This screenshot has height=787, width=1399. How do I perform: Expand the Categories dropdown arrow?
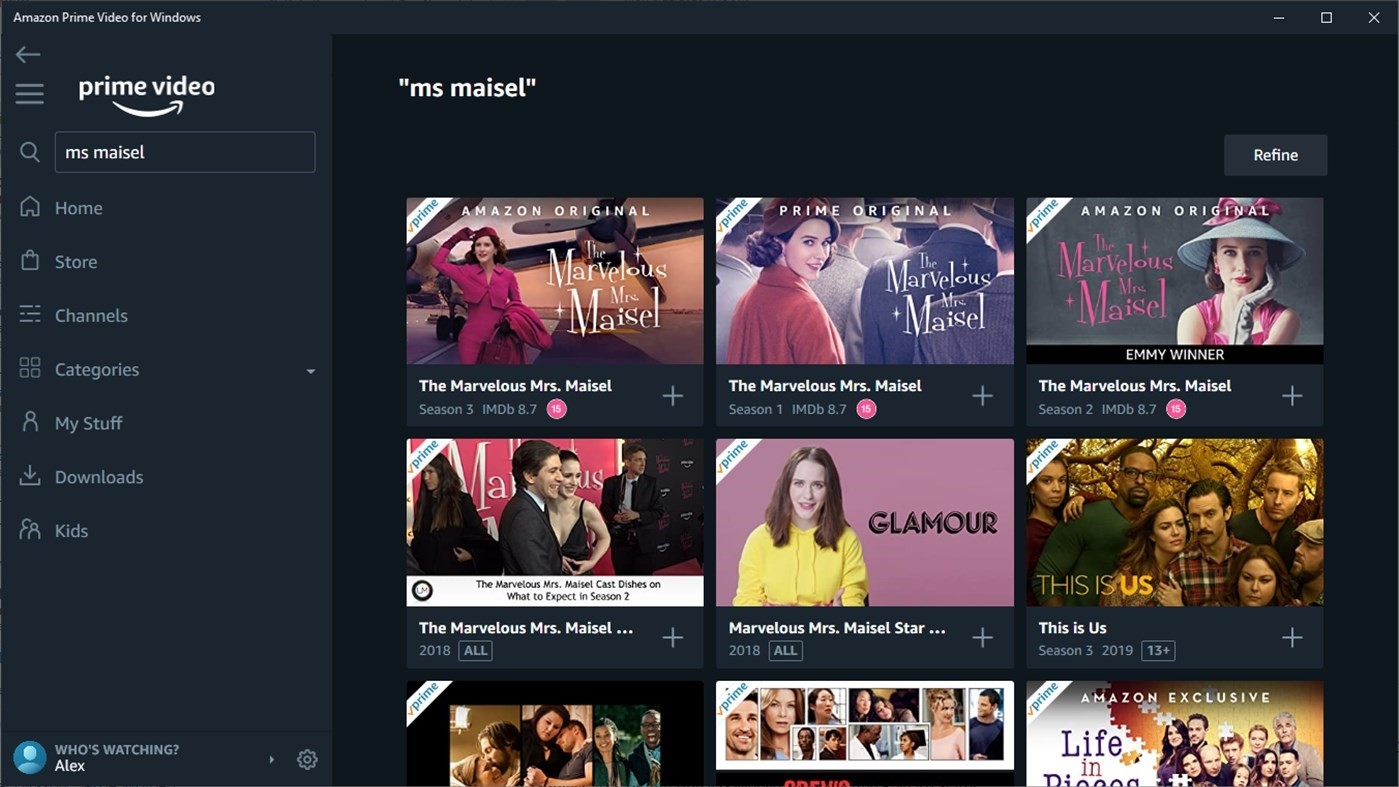click(x=310, y=371)
